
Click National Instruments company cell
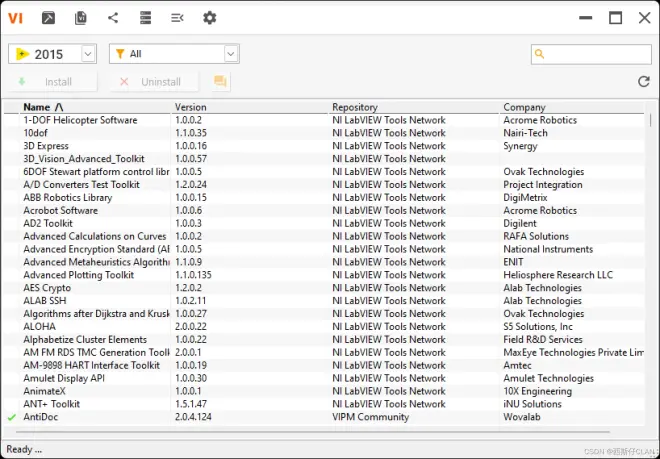(548, 249)
